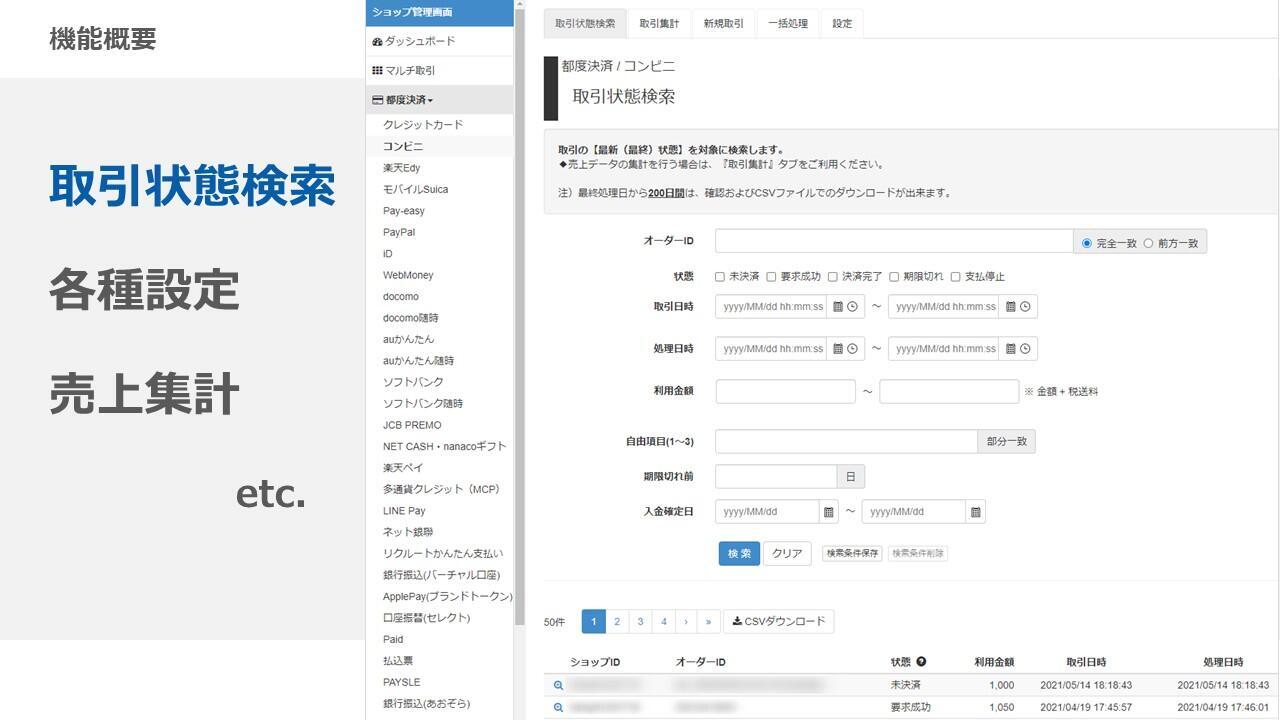This screenshot has width=1280, height=720.
Task: Select ソフトバンク随時 in the sidebar
Action: click(423, 404)
